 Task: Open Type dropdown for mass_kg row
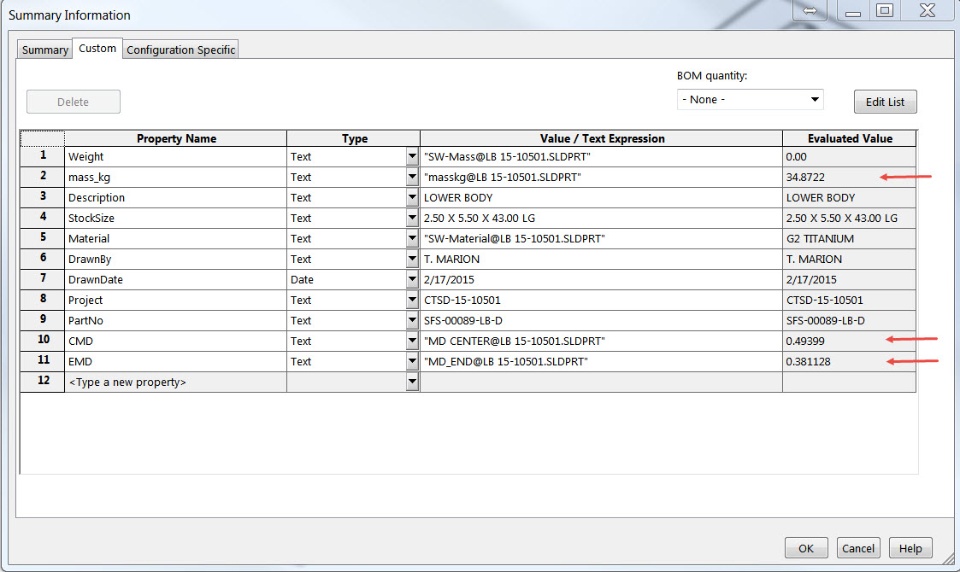[412, 177]
